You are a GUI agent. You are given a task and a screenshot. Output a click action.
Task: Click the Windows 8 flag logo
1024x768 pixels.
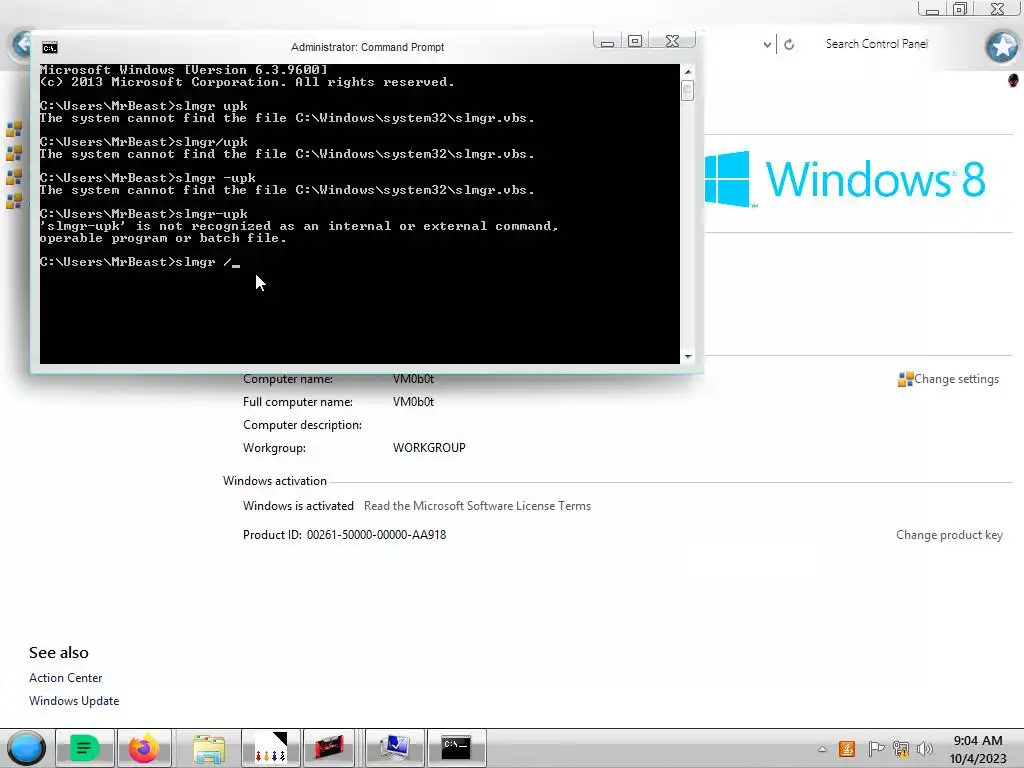pyautogui.click(x=728, y=179)
